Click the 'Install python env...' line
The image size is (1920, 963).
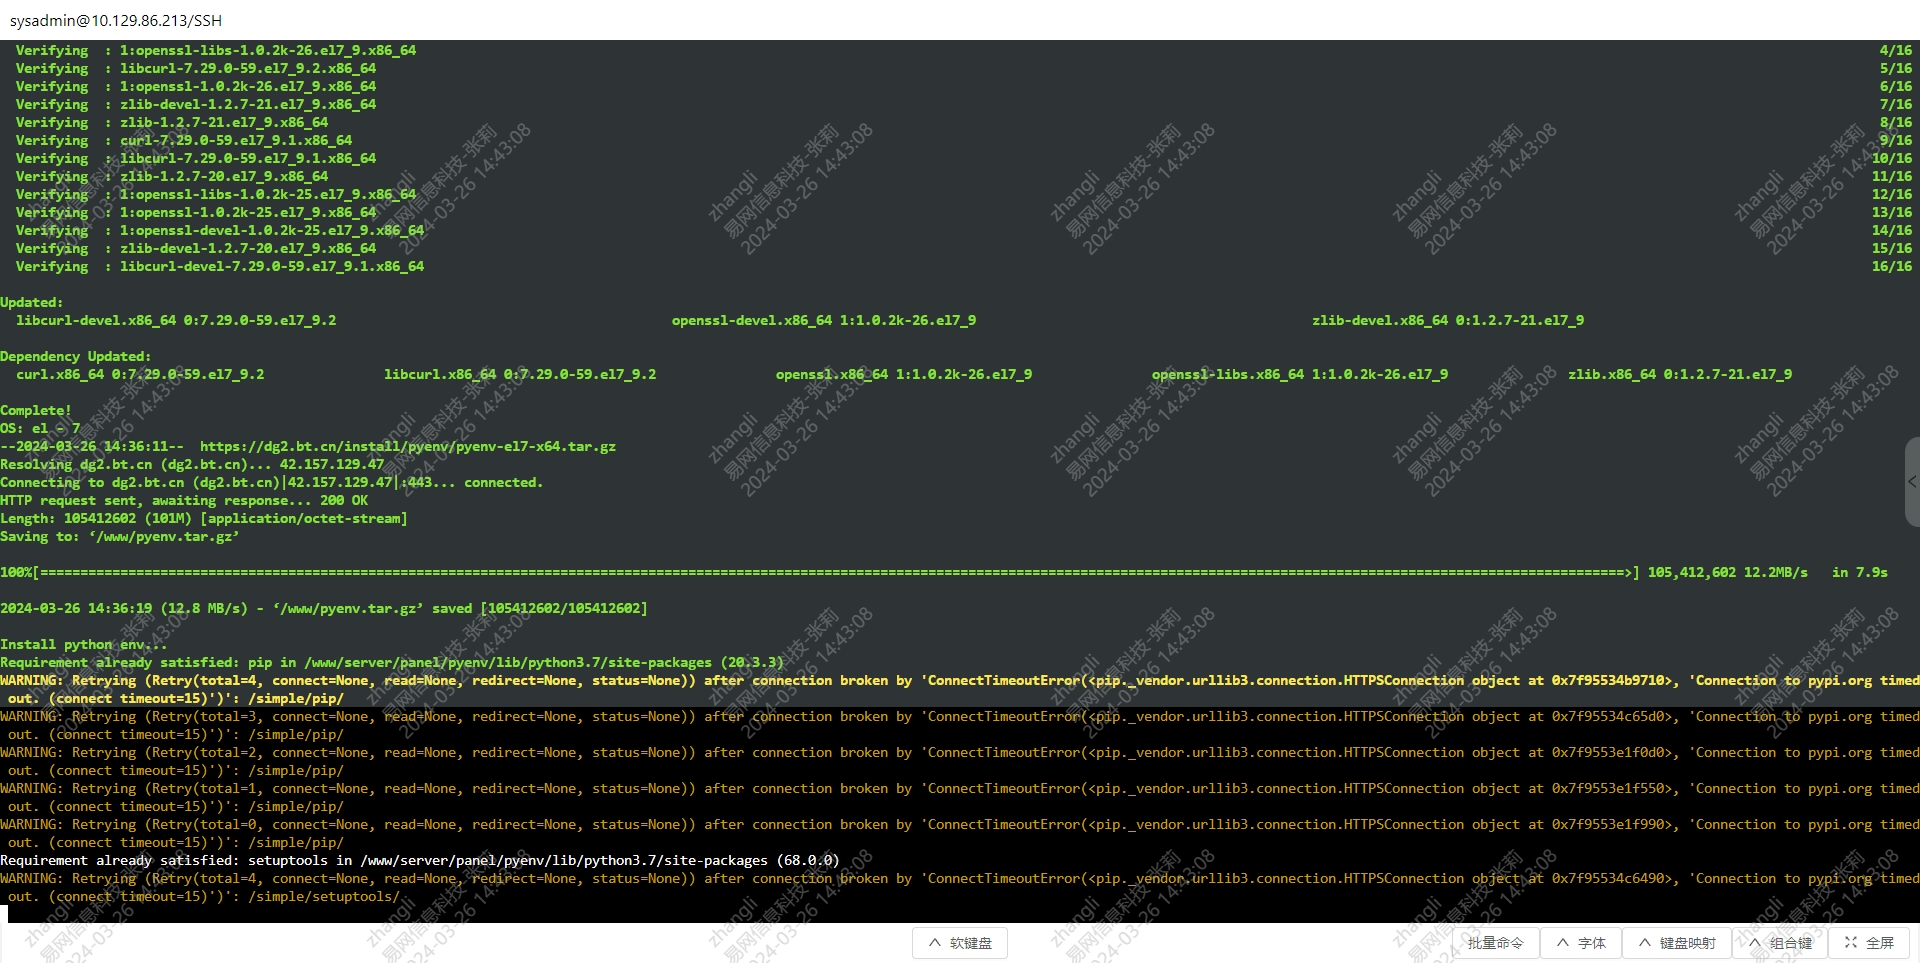pyautogui.click(x=84, y=644)
